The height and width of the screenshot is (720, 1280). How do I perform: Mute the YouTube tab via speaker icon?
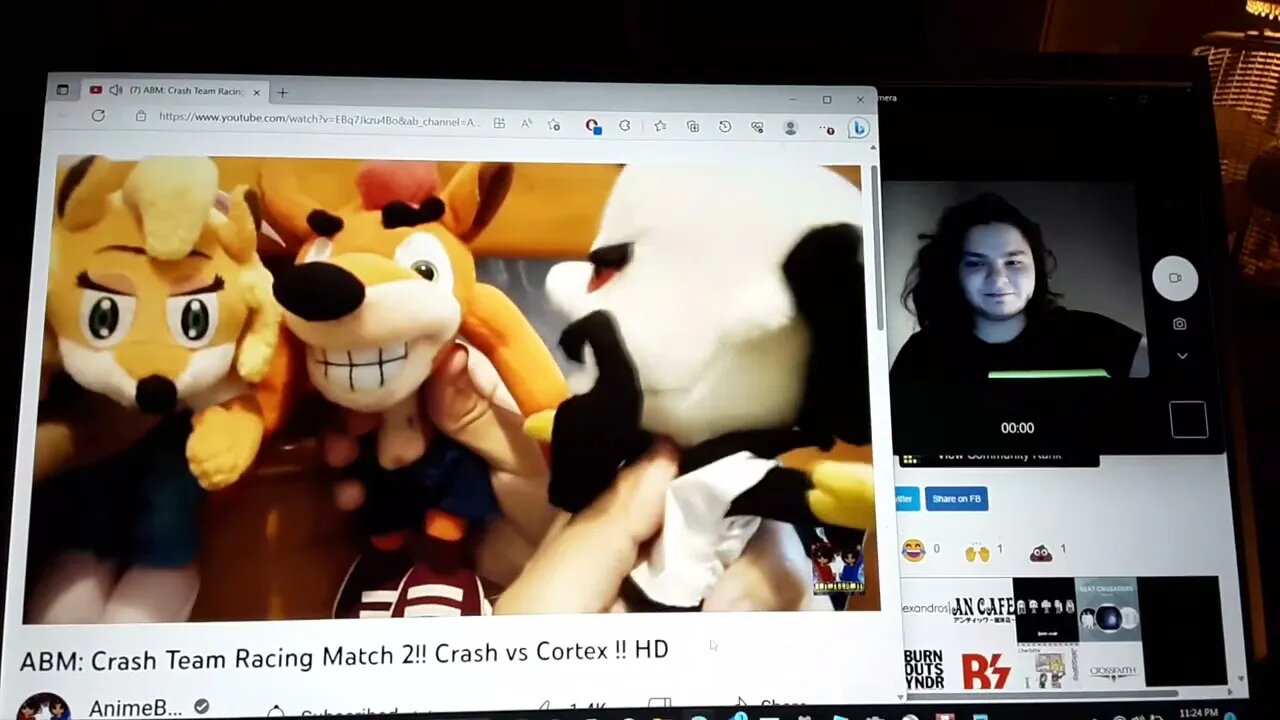[116, 90]
